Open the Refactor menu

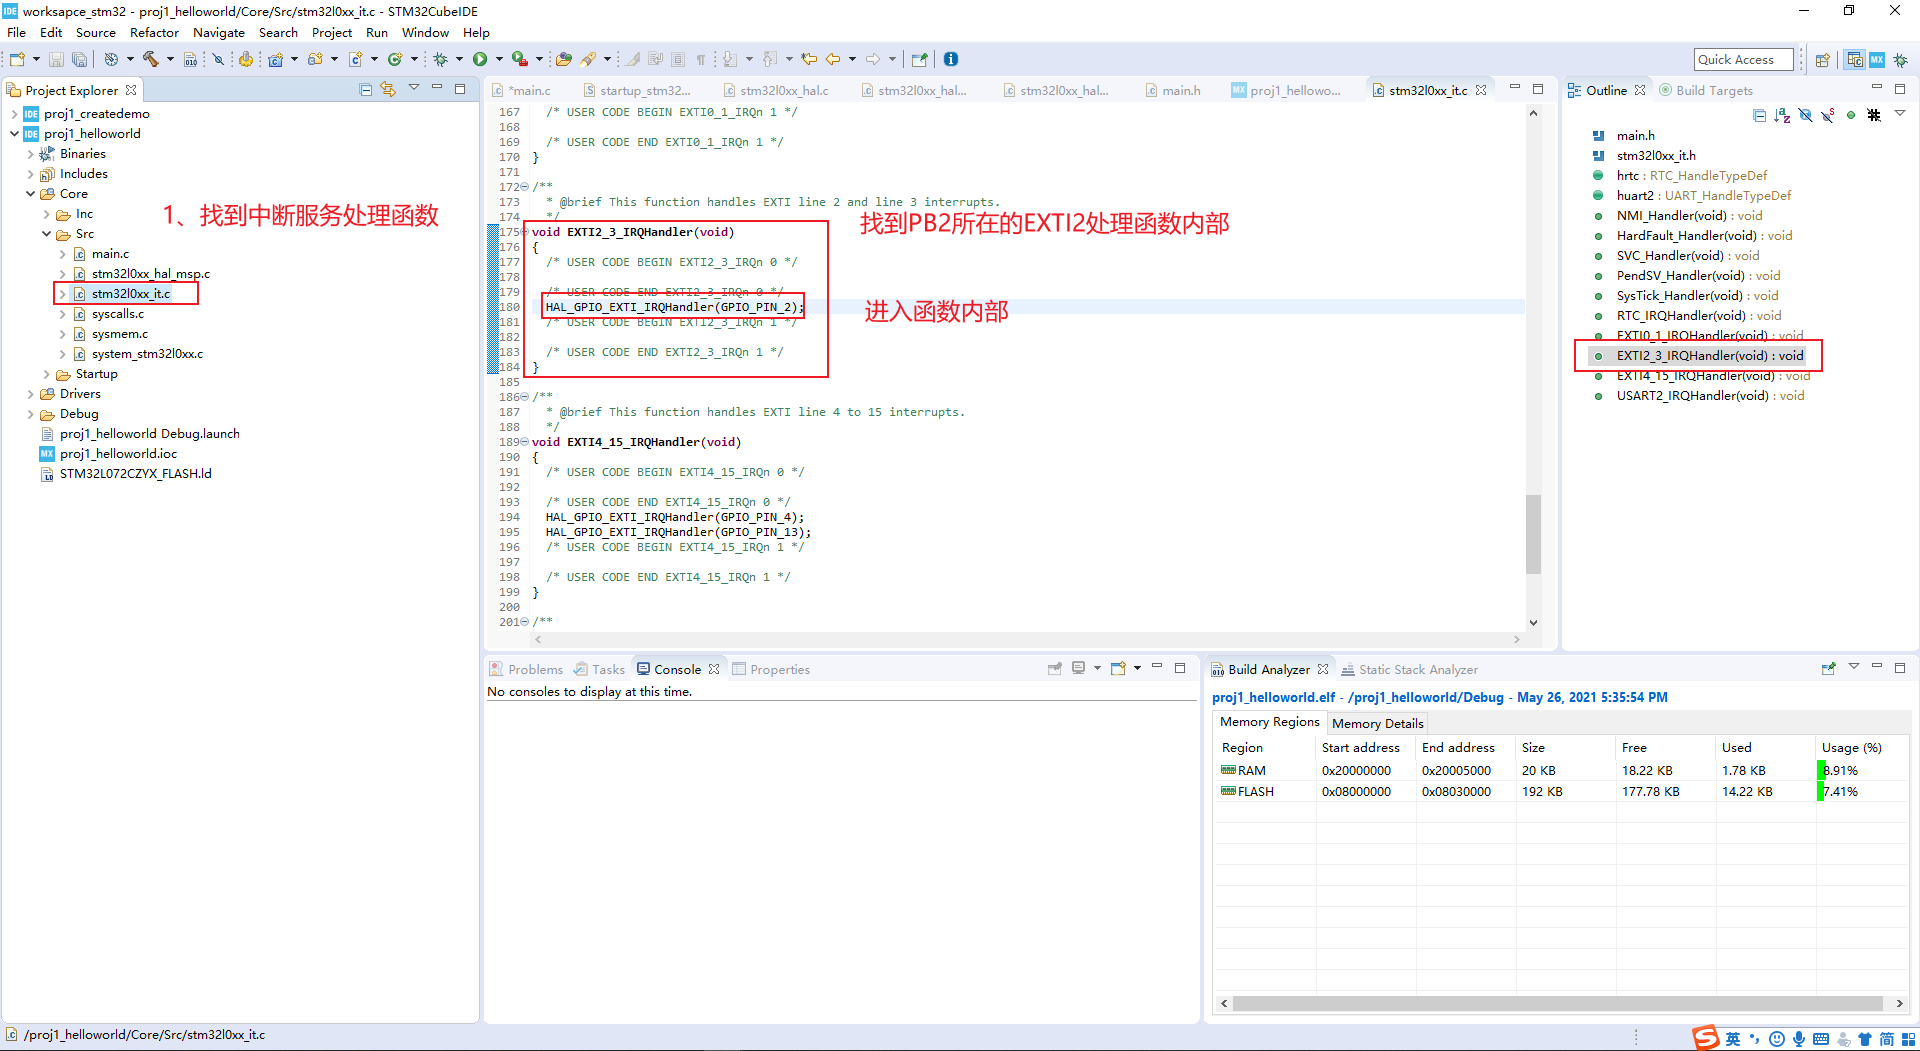click(x=155, y=32)
